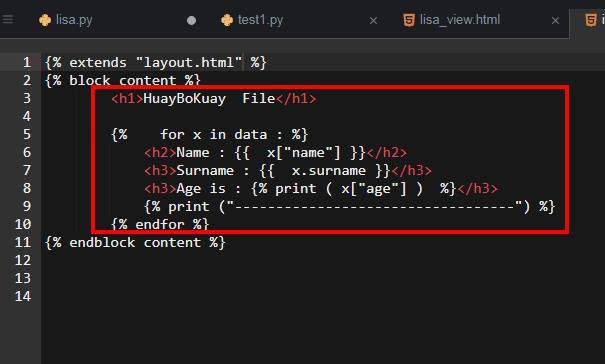Close the lisa_view.html tab
Viewport: 605px width, 364px height.
tap(555, 20)
